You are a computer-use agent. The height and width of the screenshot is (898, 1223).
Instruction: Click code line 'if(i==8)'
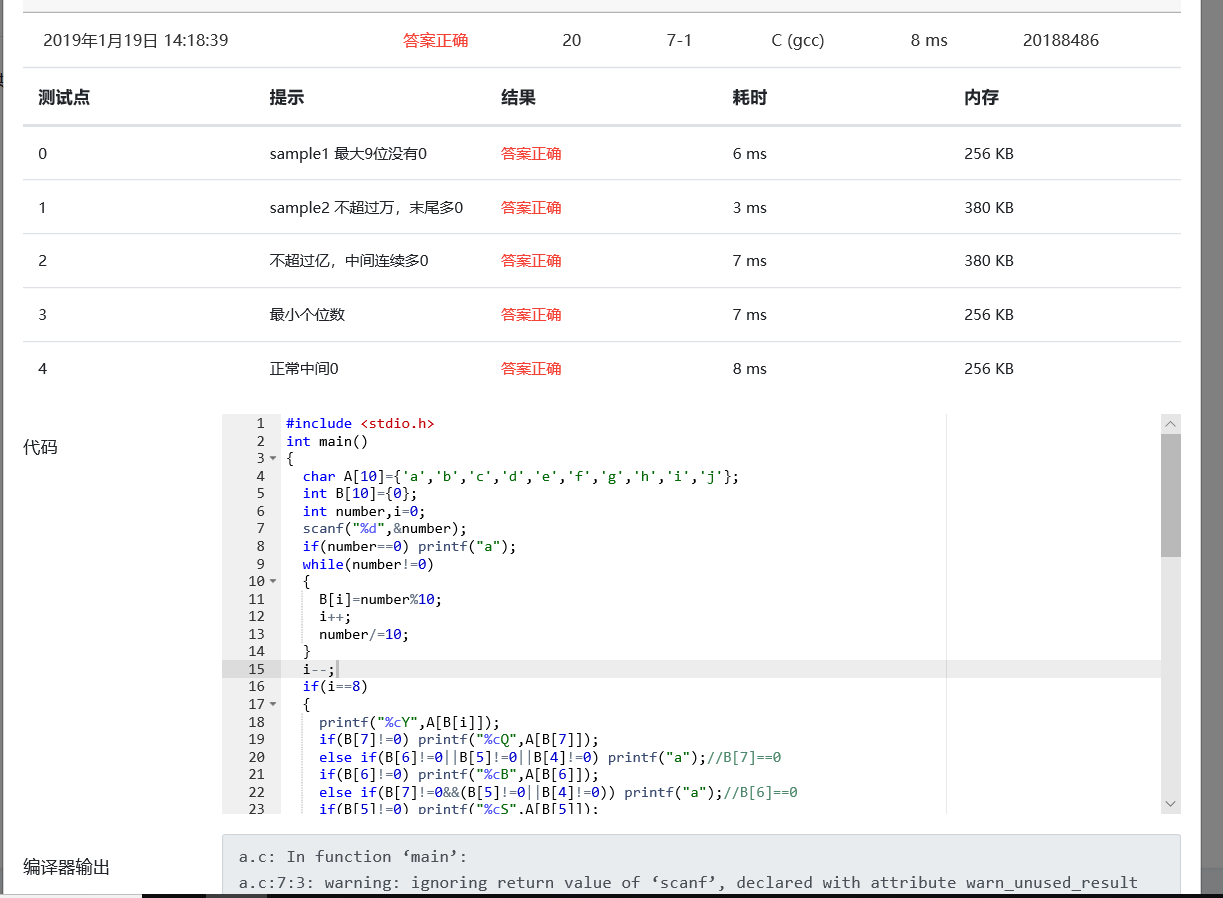coord(335,687)
